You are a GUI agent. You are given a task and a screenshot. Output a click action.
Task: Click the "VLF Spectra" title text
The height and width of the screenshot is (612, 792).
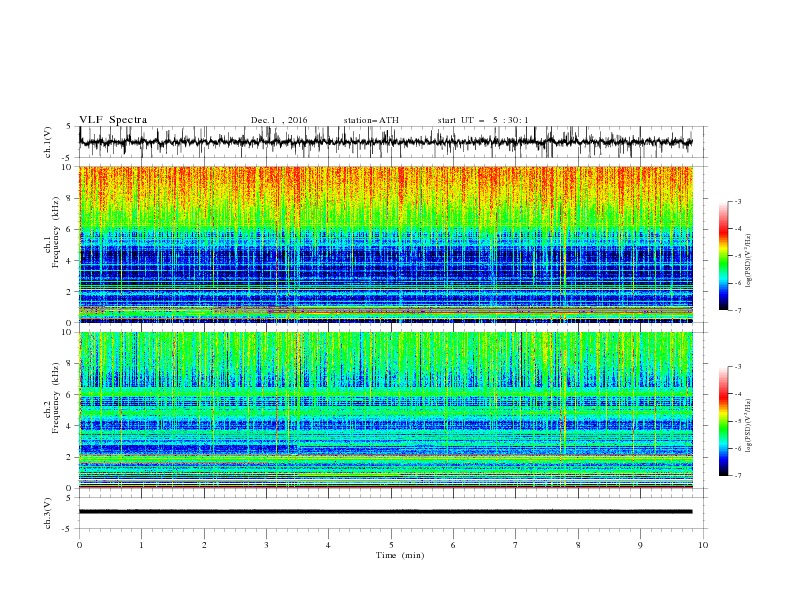pyautogui.click(x=113, y=120)
